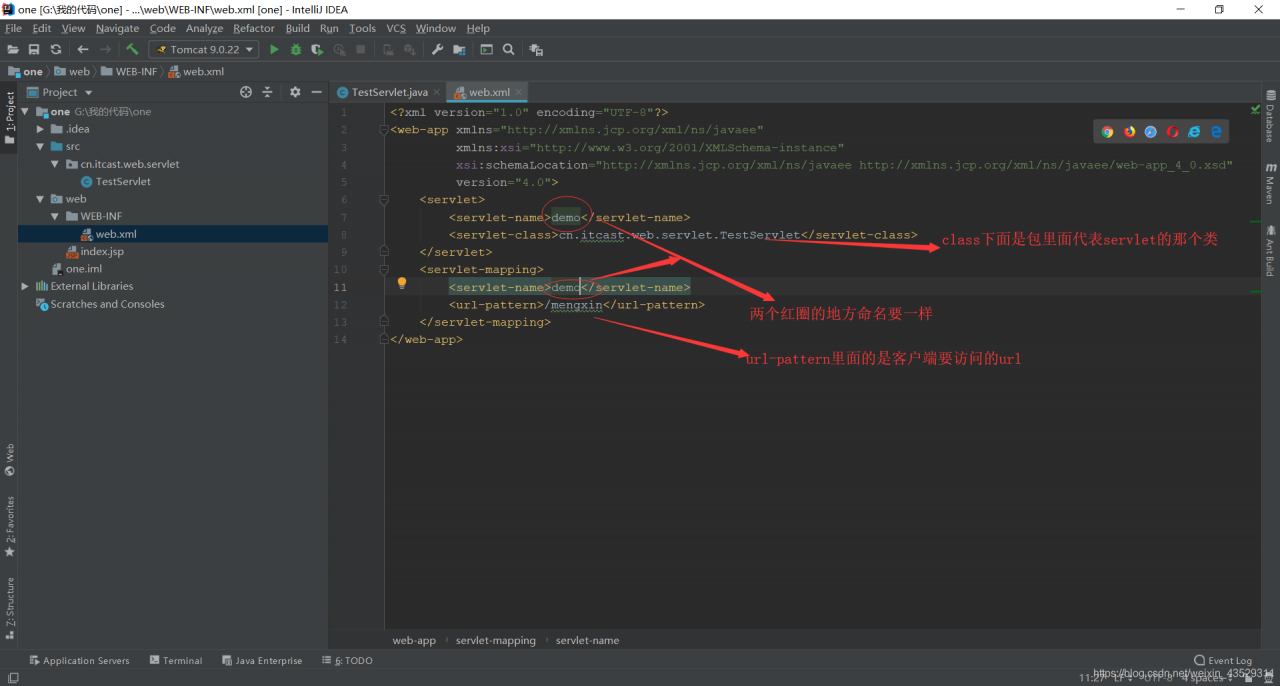Select one.iml file in tree
This screenshot has width=1280, height=686.
[x=84, y=269]
